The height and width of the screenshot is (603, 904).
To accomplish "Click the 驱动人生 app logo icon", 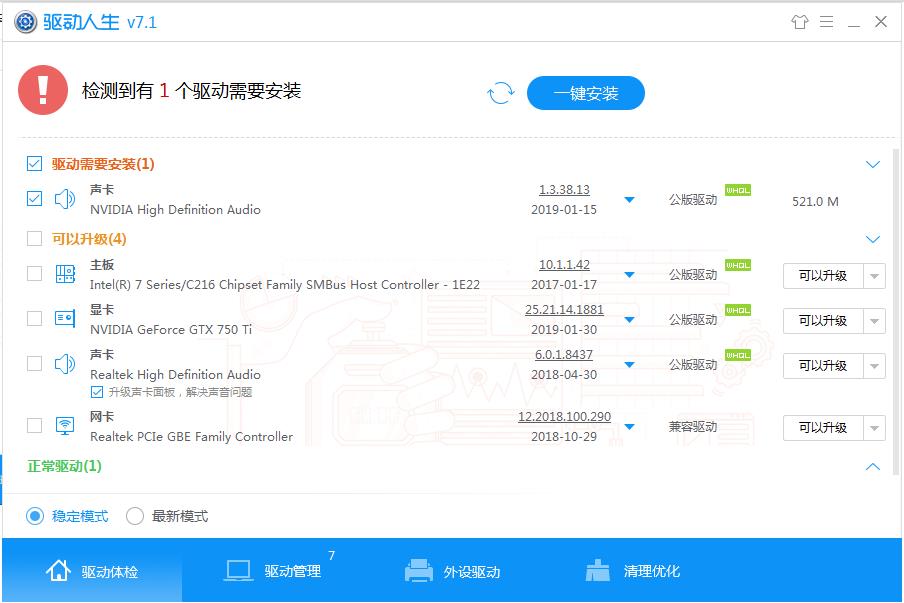I will pyautogui.click(x=25, y=22).
